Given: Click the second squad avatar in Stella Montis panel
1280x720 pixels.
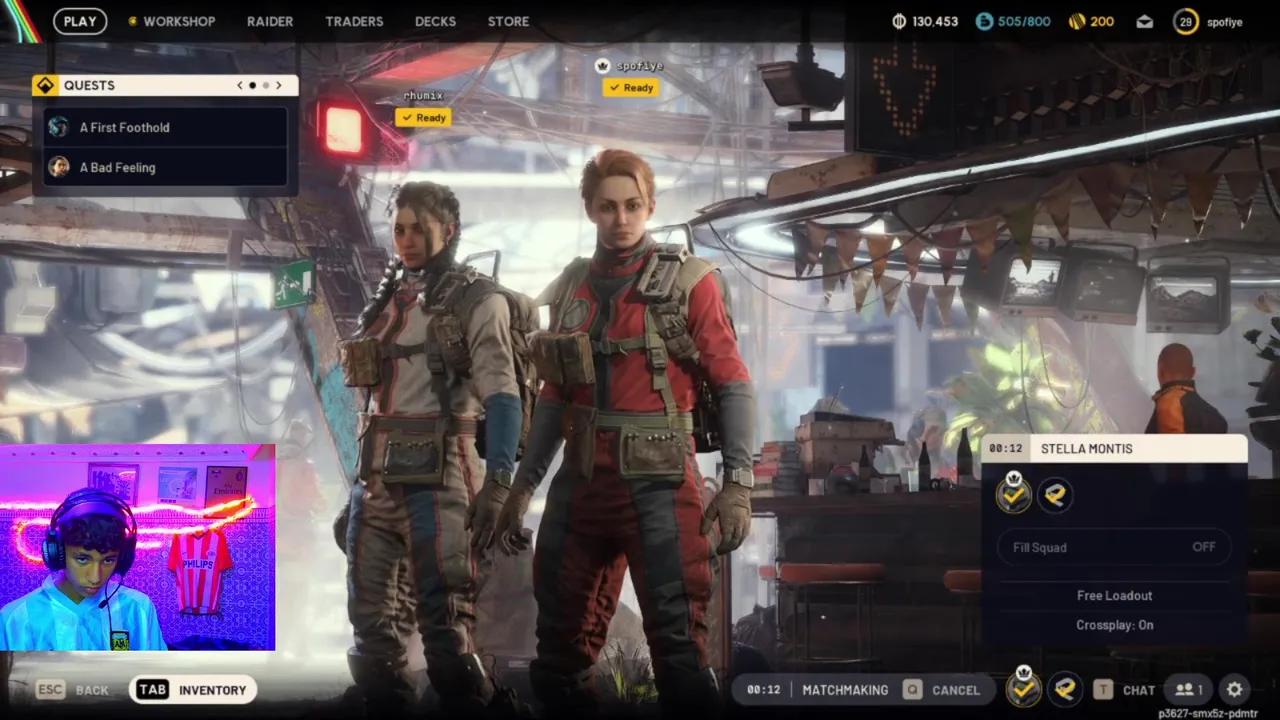Looking at the screenshot, I should tap(1056, 494).
